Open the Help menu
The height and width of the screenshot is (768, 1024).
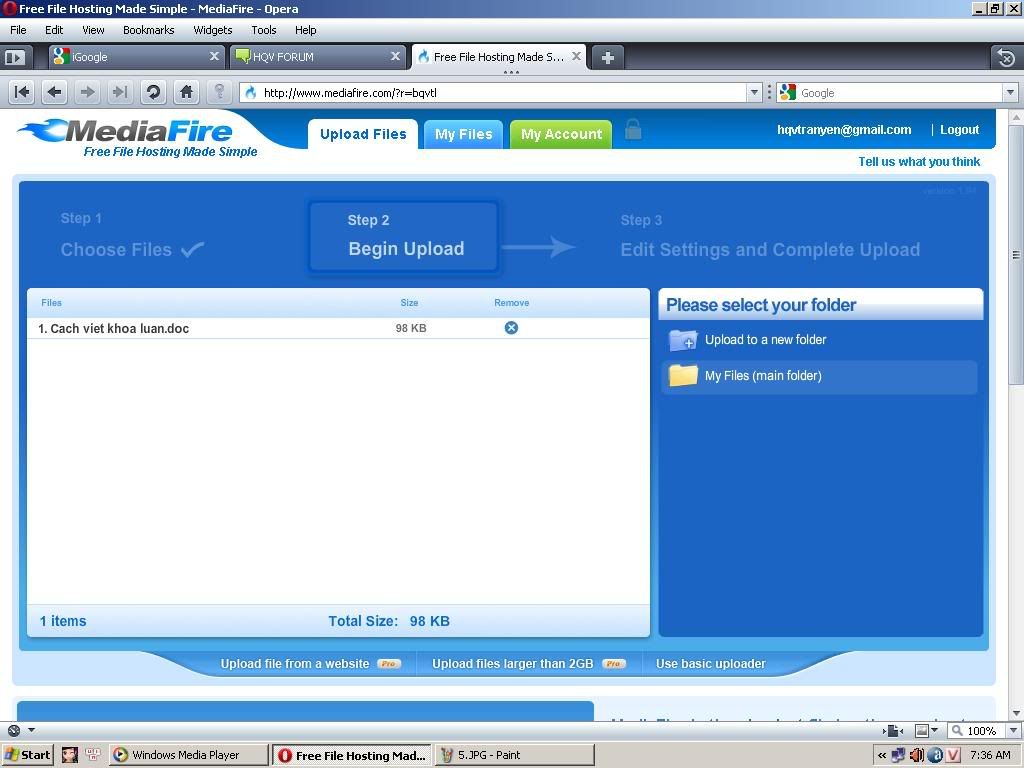click(x=306, y=30)
